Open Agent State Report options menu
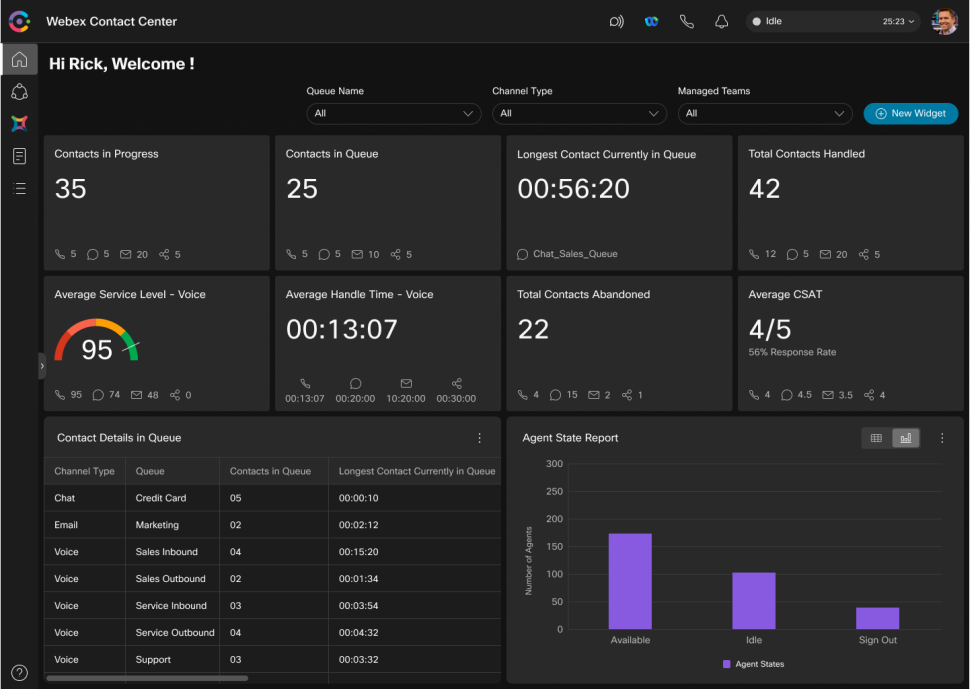The width and height of the screenshot is (980, 689). point(941,438)
